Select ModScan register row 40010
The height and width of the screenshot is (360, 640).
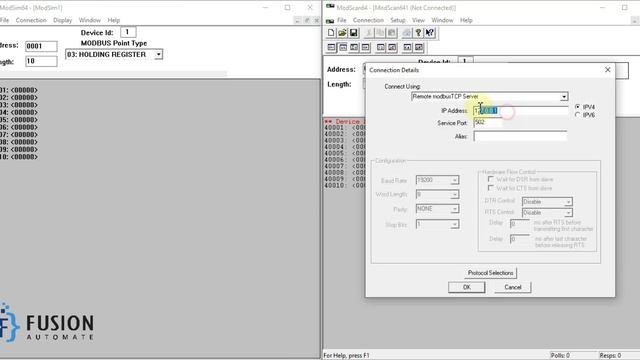pos(344,186)
